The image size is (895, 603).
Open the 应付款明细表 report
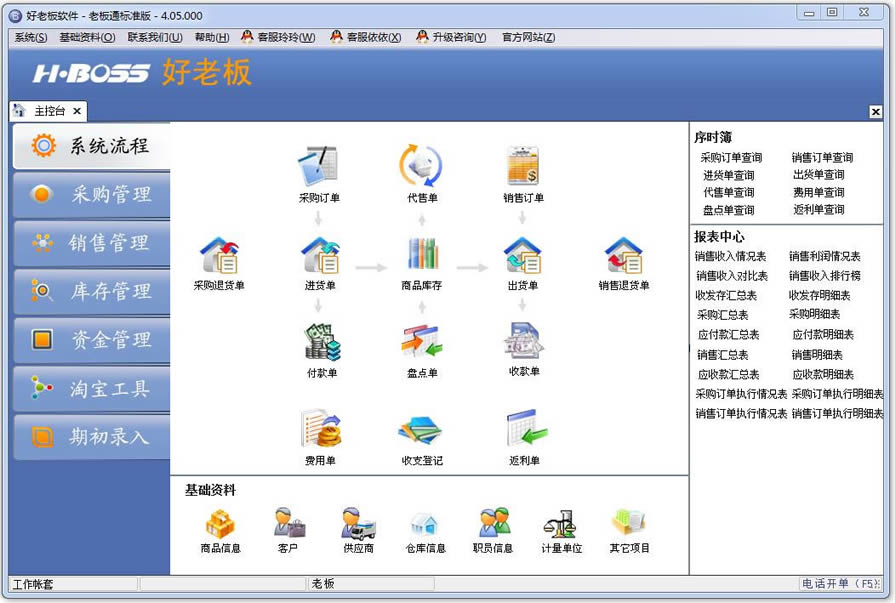point(823,335)
